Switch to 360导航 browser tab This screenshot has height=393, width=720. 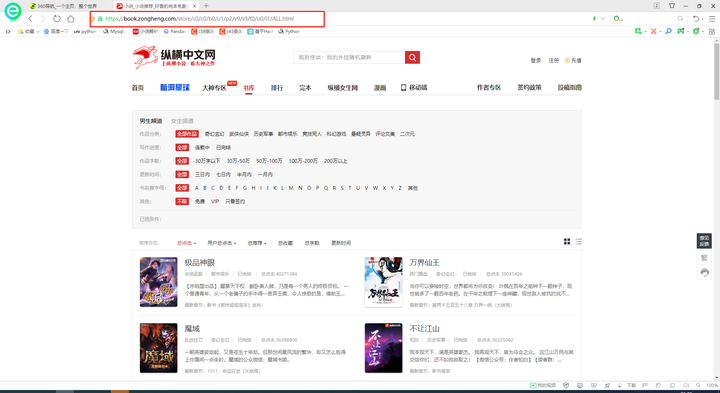click(62, 6)
